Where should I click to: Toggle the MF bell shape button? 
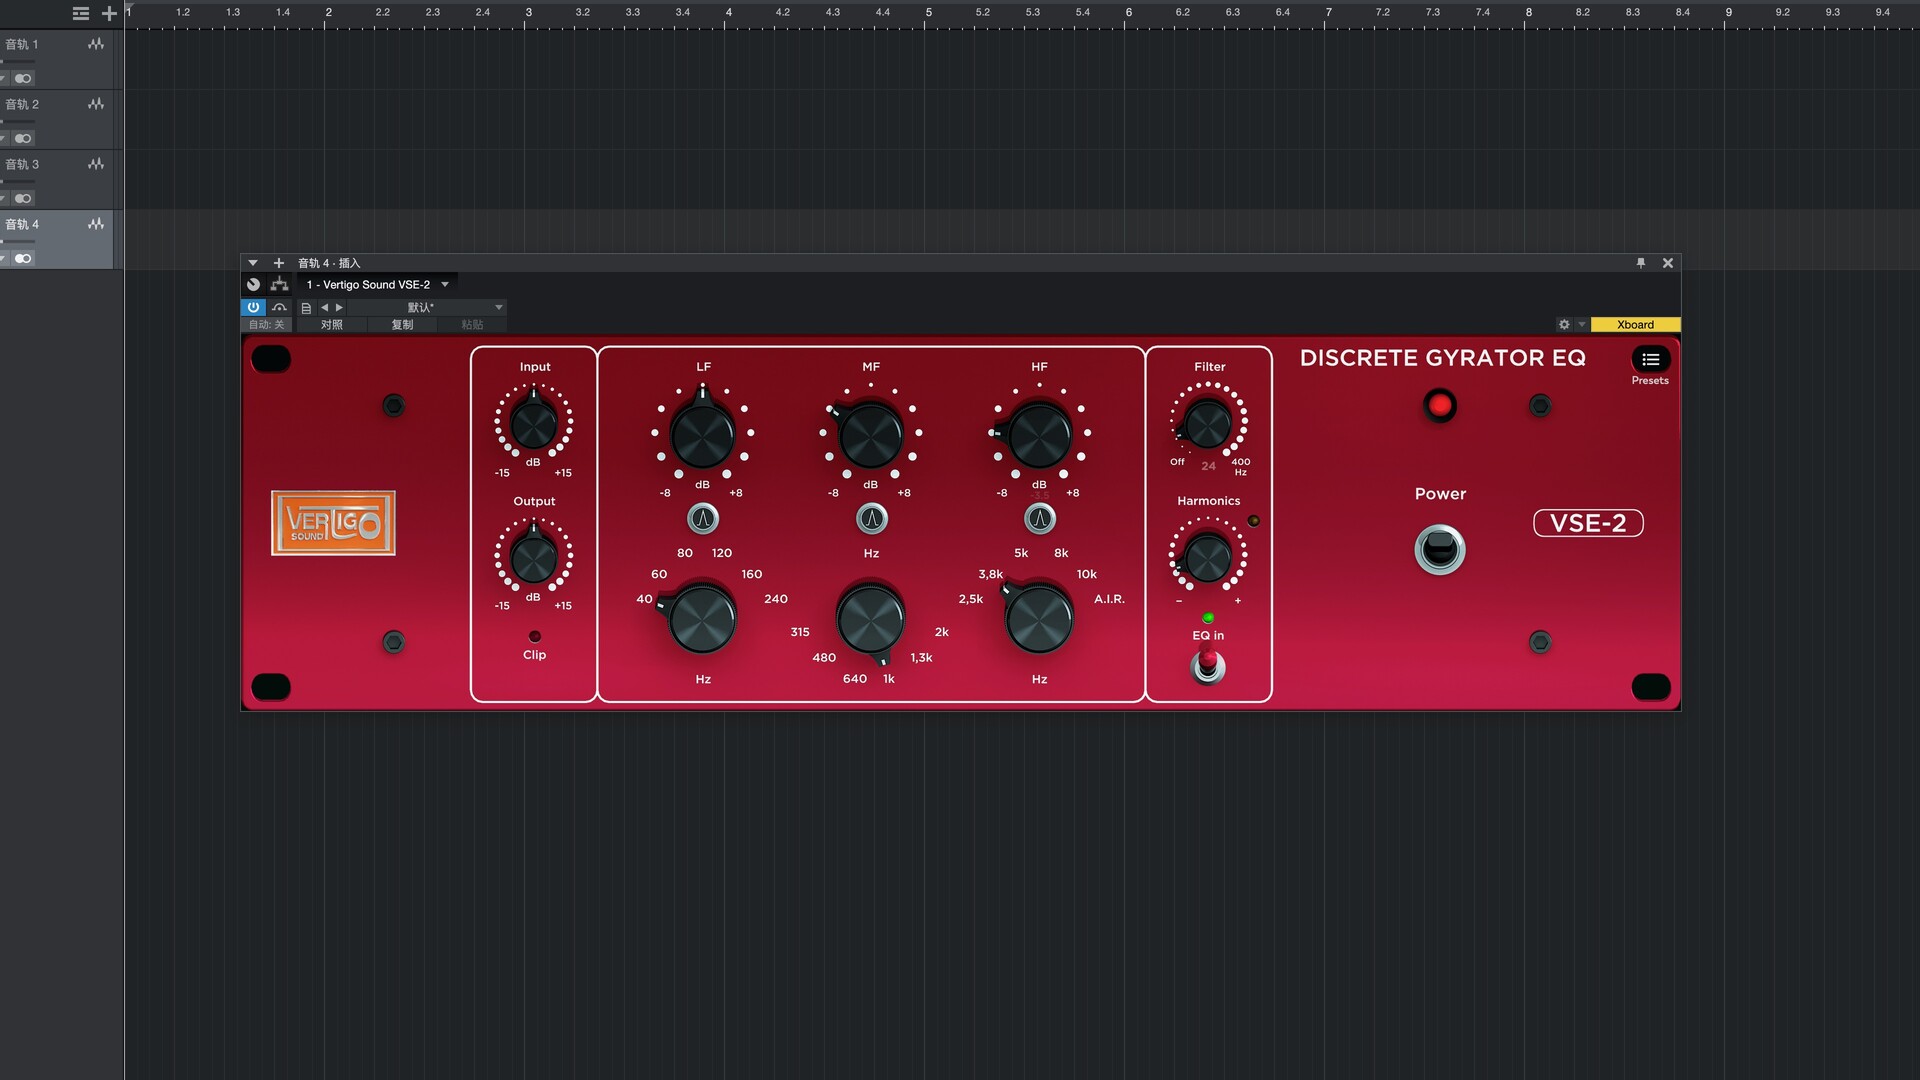pos(872,518)
